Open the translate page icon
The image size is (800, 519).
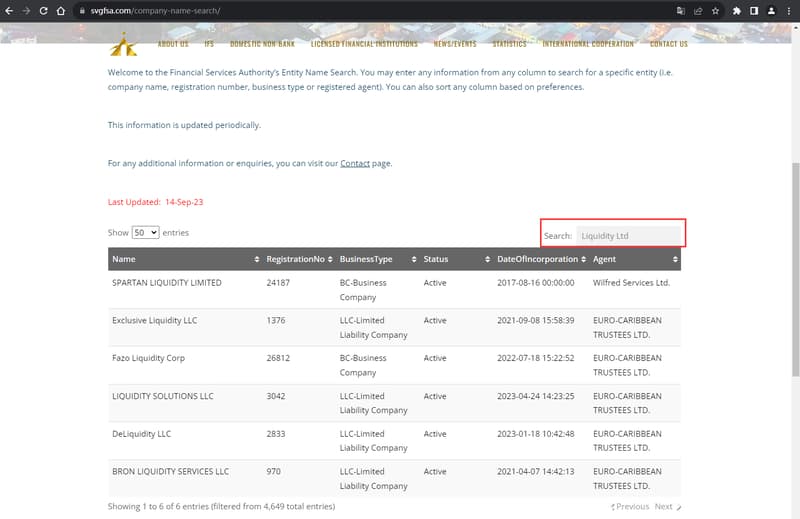coord(681,11)
